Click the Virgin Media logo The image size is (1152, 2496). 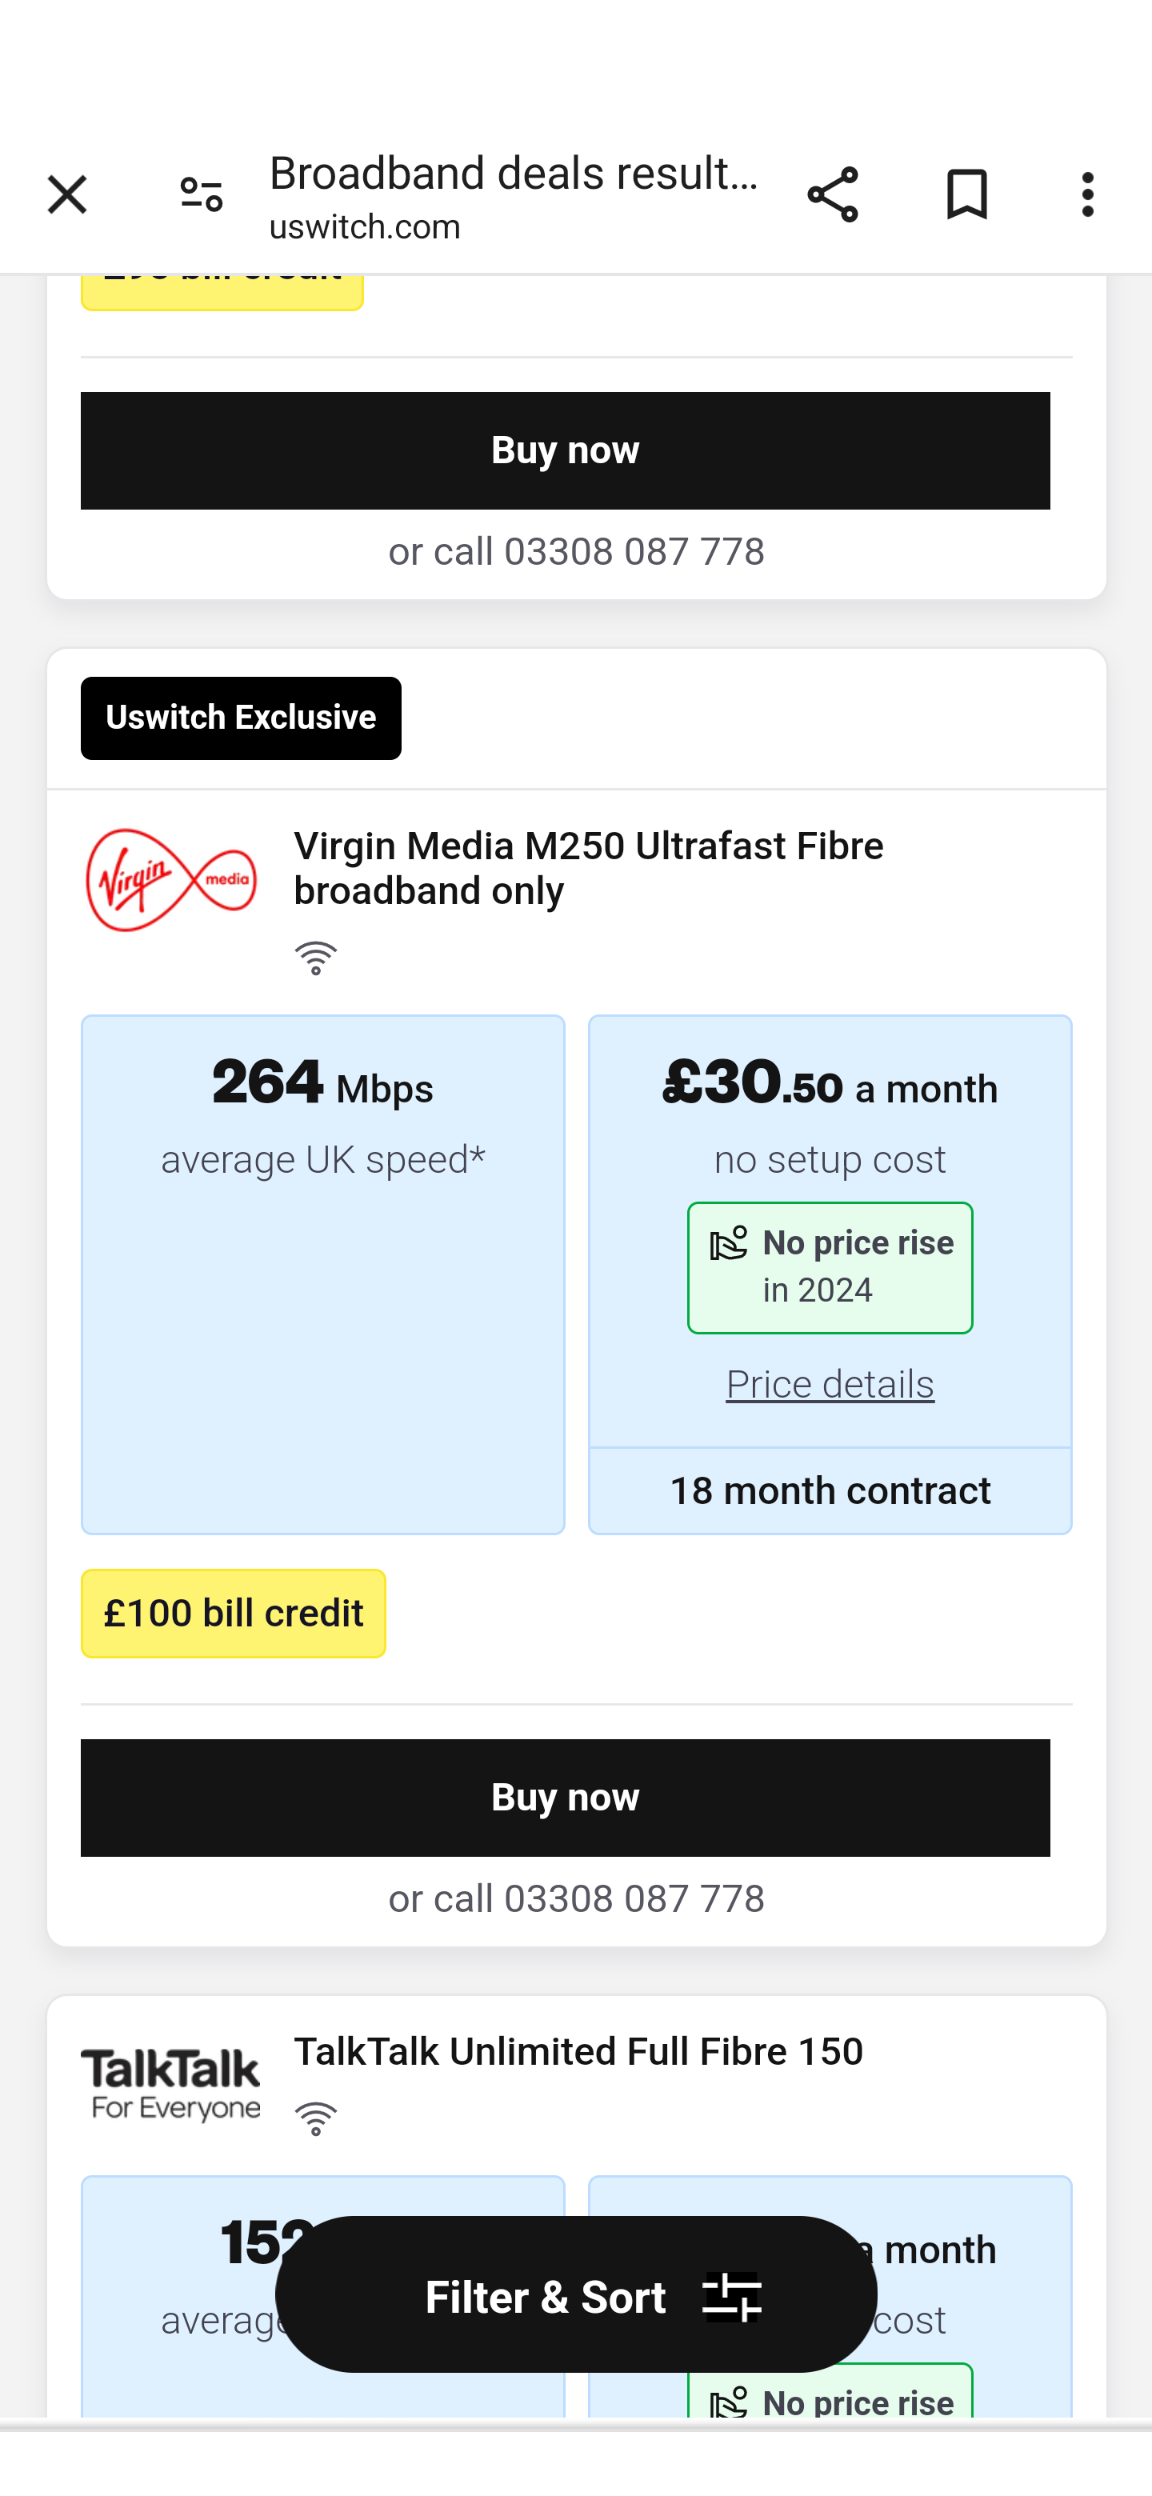[x=171, y=880]
